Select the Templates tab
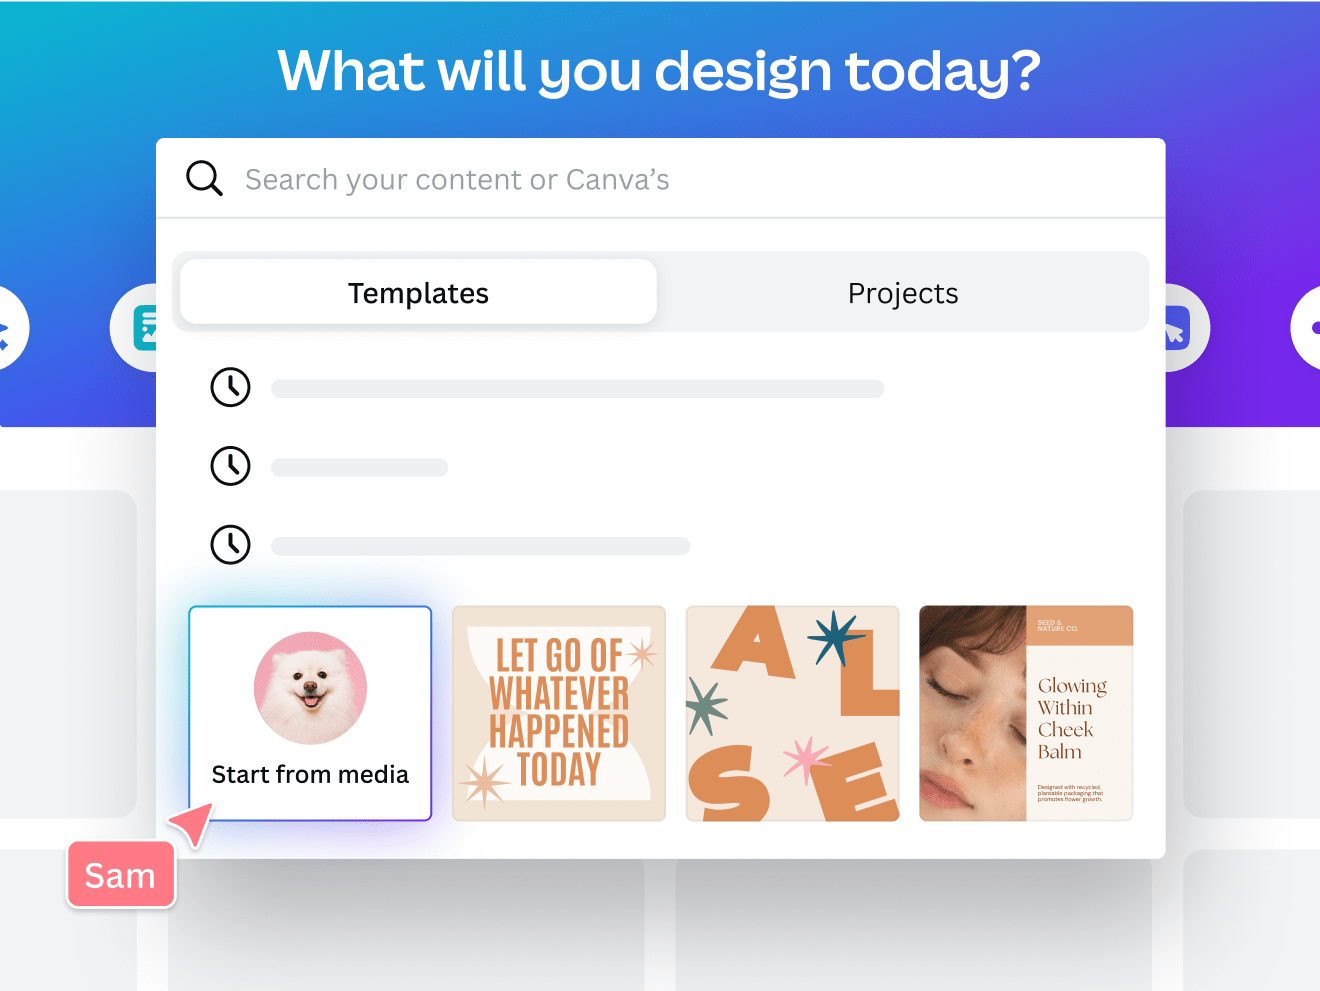This screenshot has height=991, width=1320. pos(418,292)
